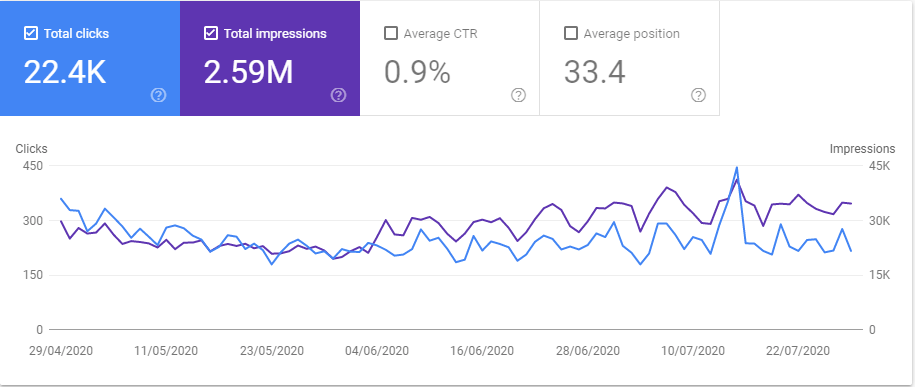Click the highest peak of the clicks line
This screenshot has height=387, width=915.
[736, 168]
